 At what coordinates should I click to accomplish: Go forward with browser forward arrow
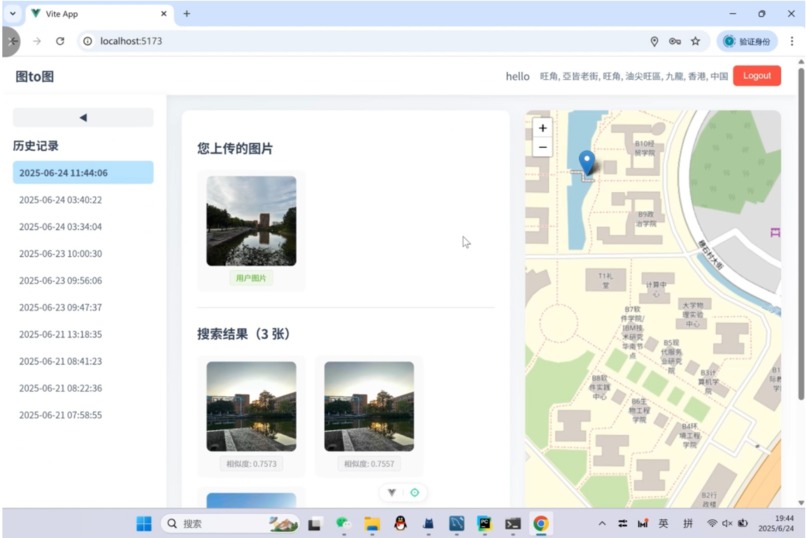(x=36, y=41)
